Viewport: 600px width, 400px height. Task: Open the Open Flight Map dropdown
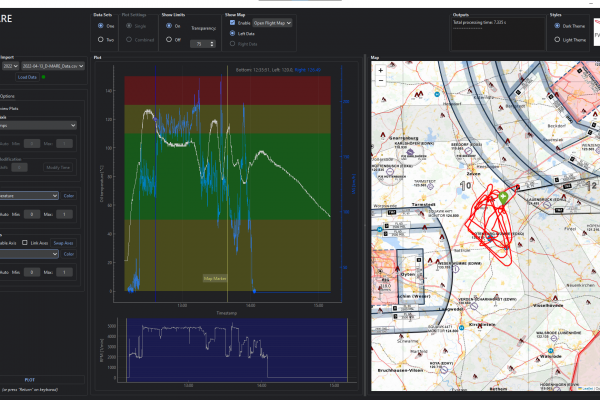coord(271,21)
